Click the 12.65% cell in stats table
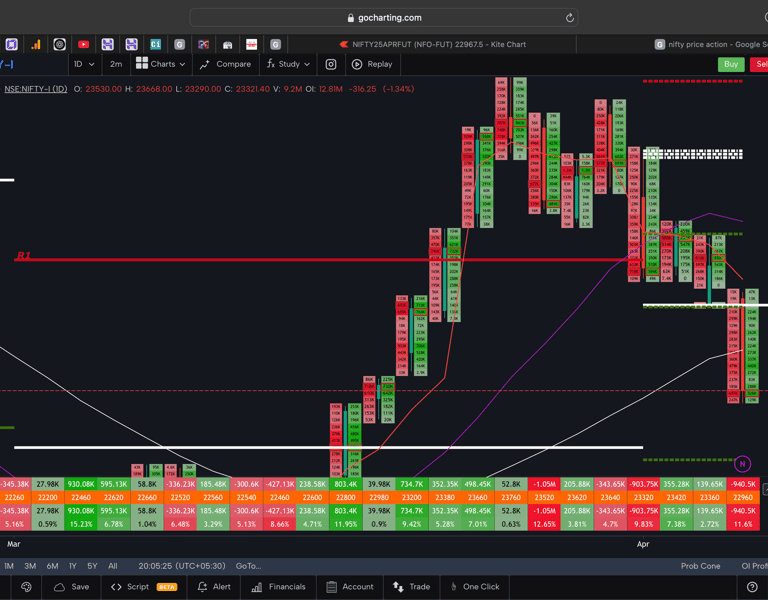Image resolution: width=768 pixels, height=600 pixels. point(544,524)
